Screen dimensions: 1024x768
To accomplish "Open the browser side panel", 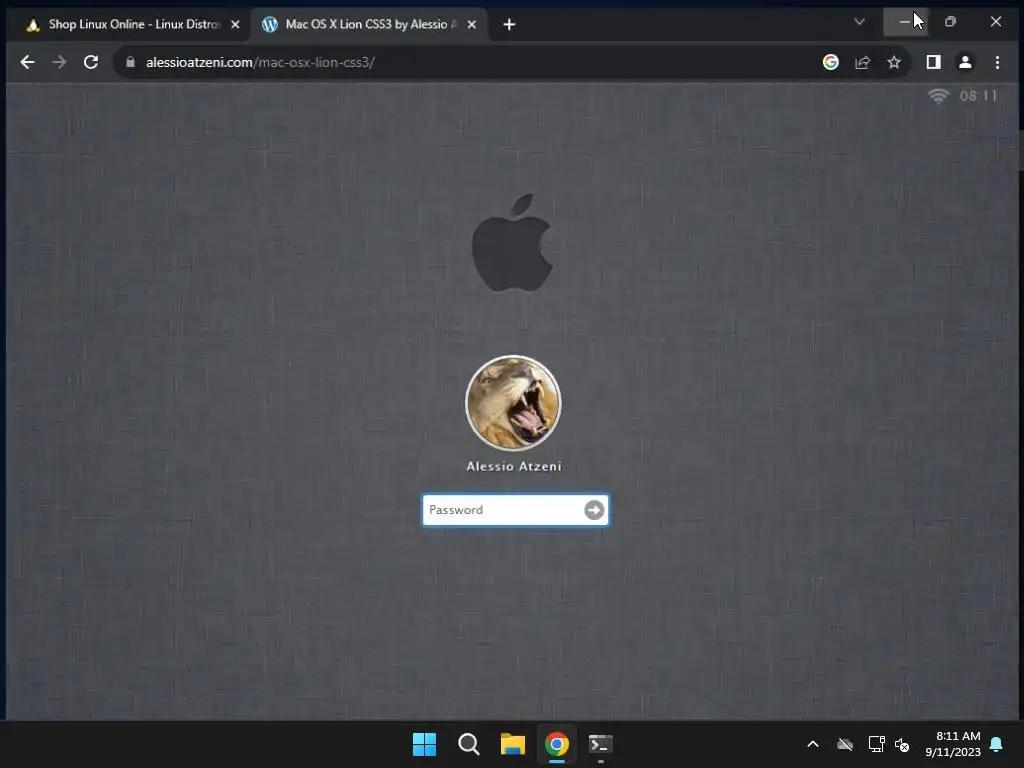I will 933,62.
